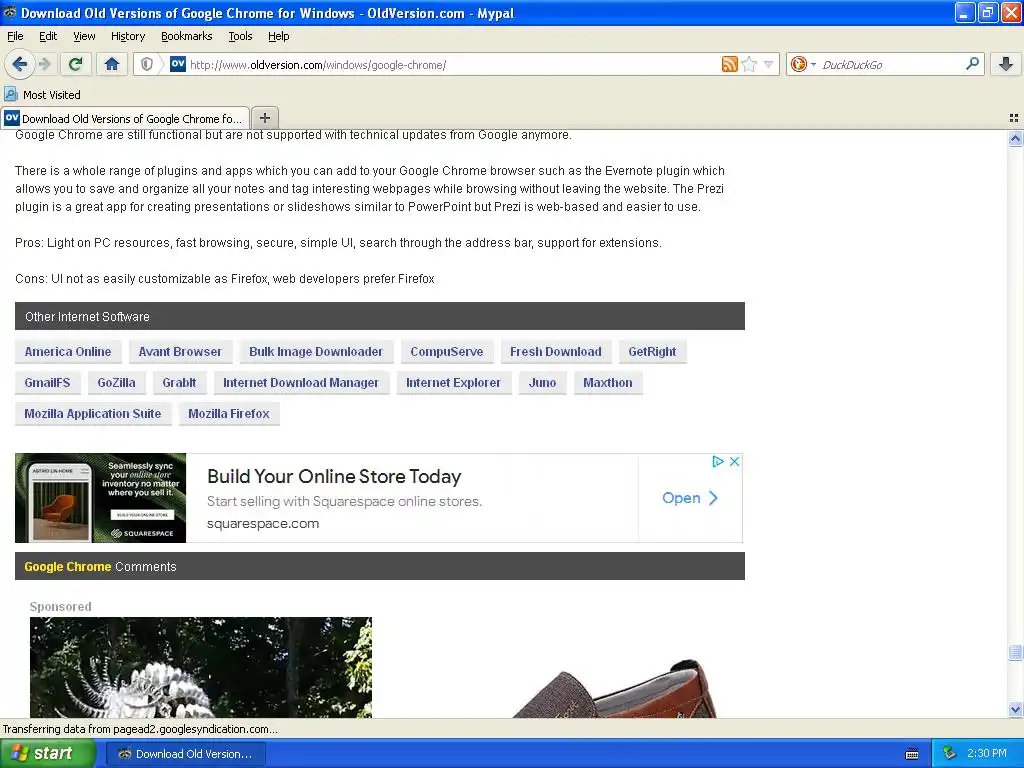
Task: Bookmark this page with the star icon
Action: click(749, 64)
